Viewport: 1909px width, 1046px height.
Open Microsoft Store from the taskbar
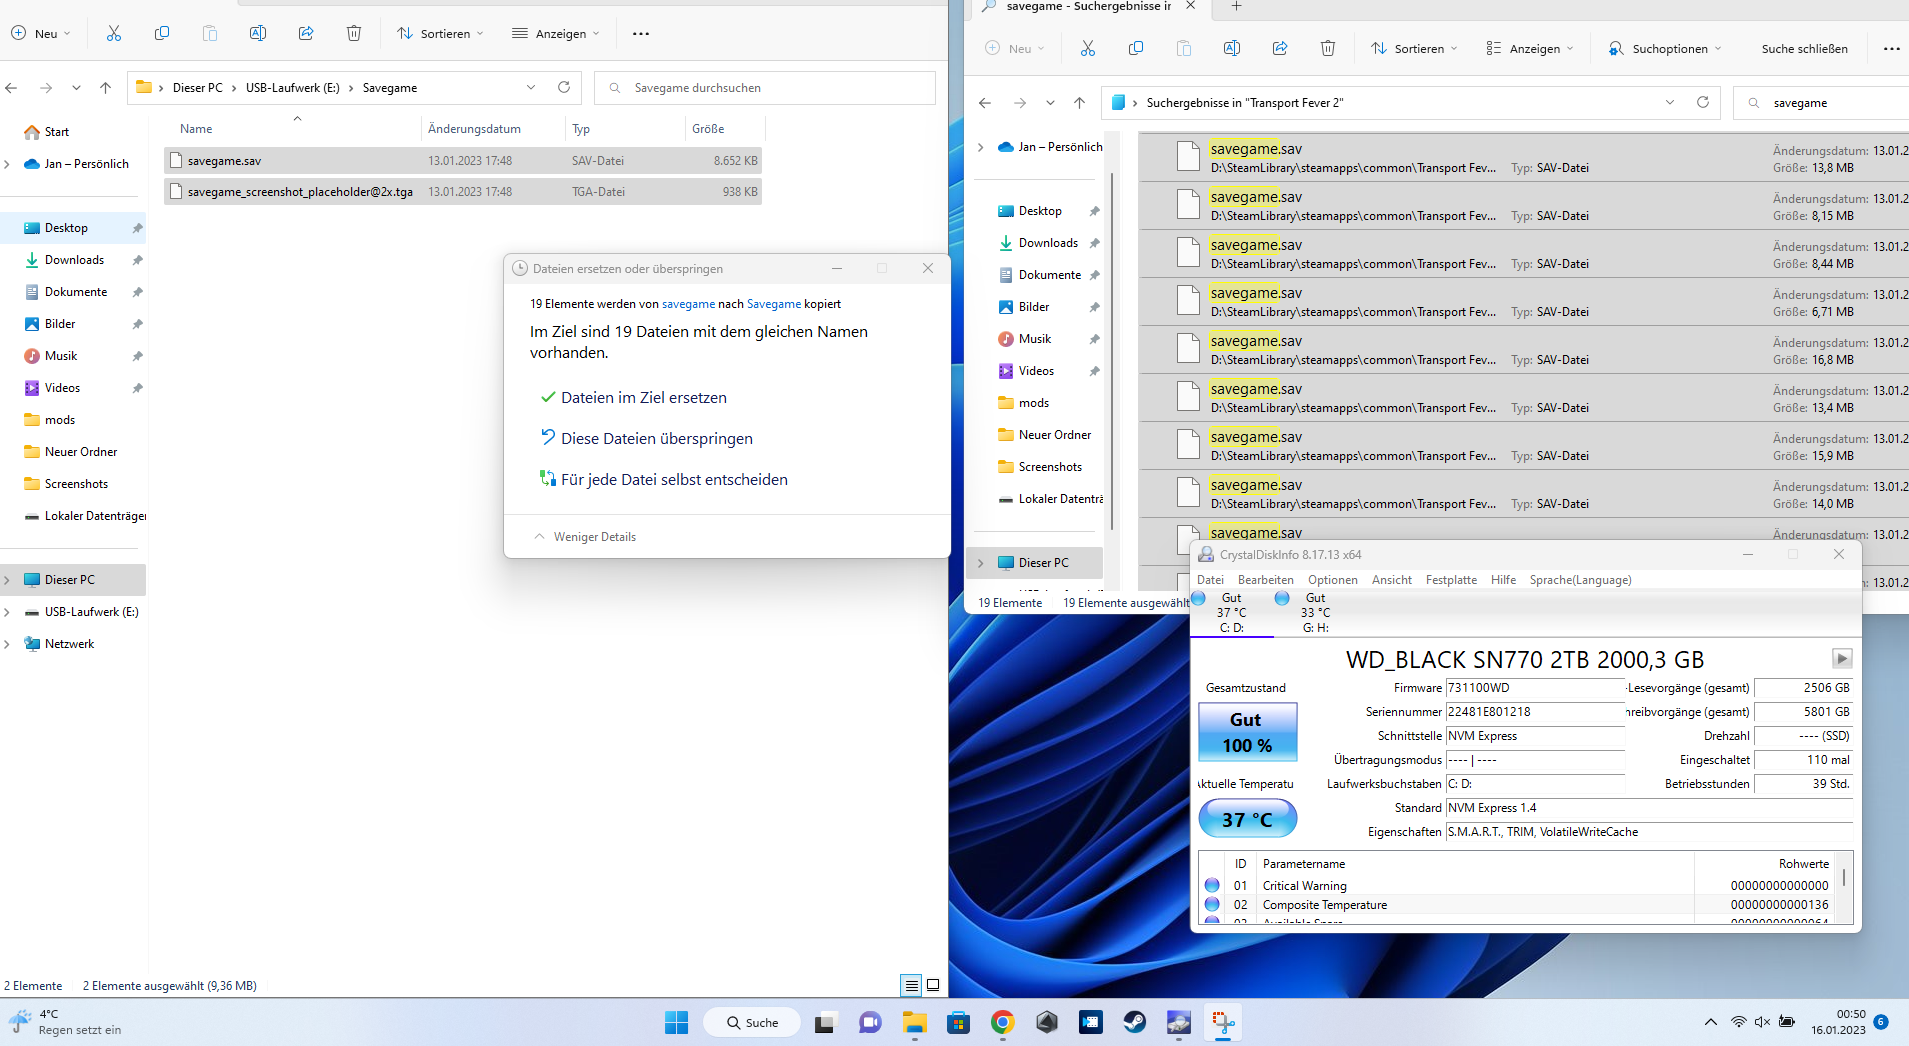[959, 1022]
